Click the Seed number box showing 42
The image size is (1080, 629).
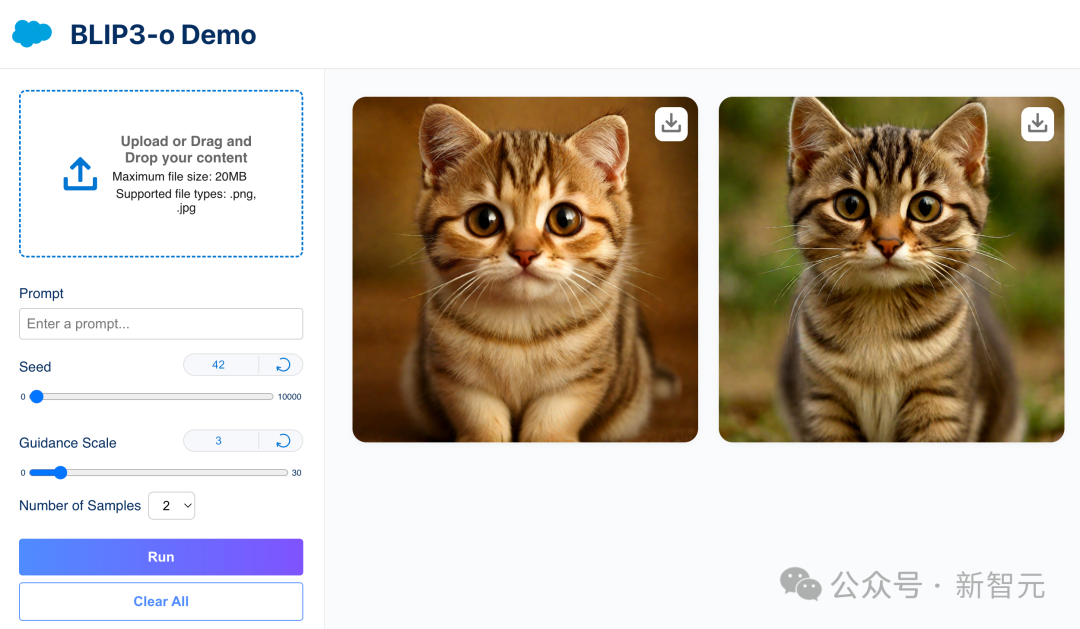pyautogui.click(x=220, y=365)
